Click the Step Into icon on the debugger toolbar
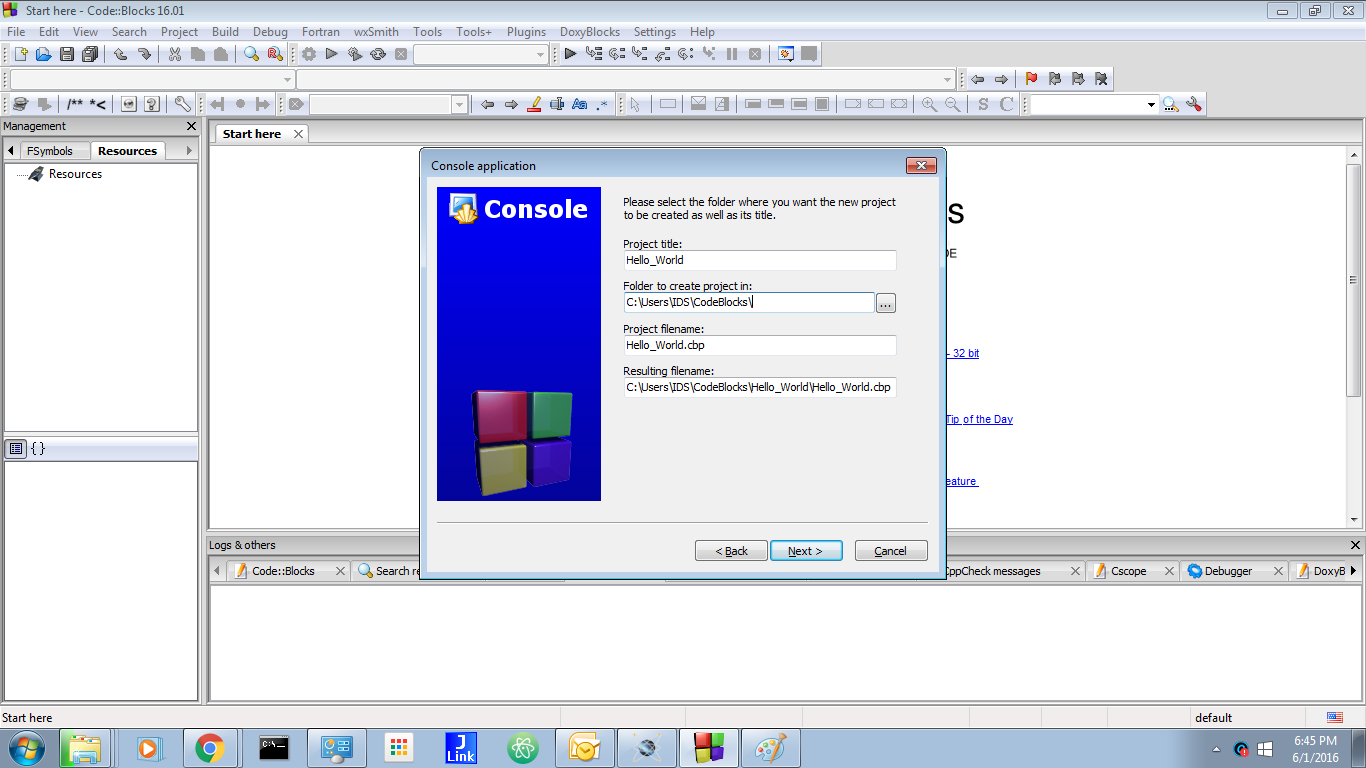This screenshot has width=1366, height=768. (639, 55)
